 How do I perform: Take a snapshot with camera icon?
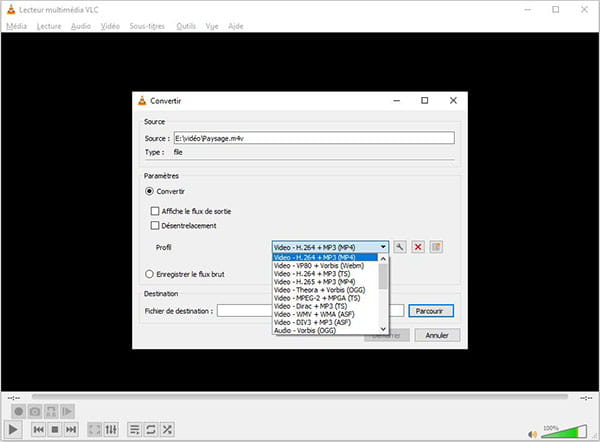click(35, 412)
